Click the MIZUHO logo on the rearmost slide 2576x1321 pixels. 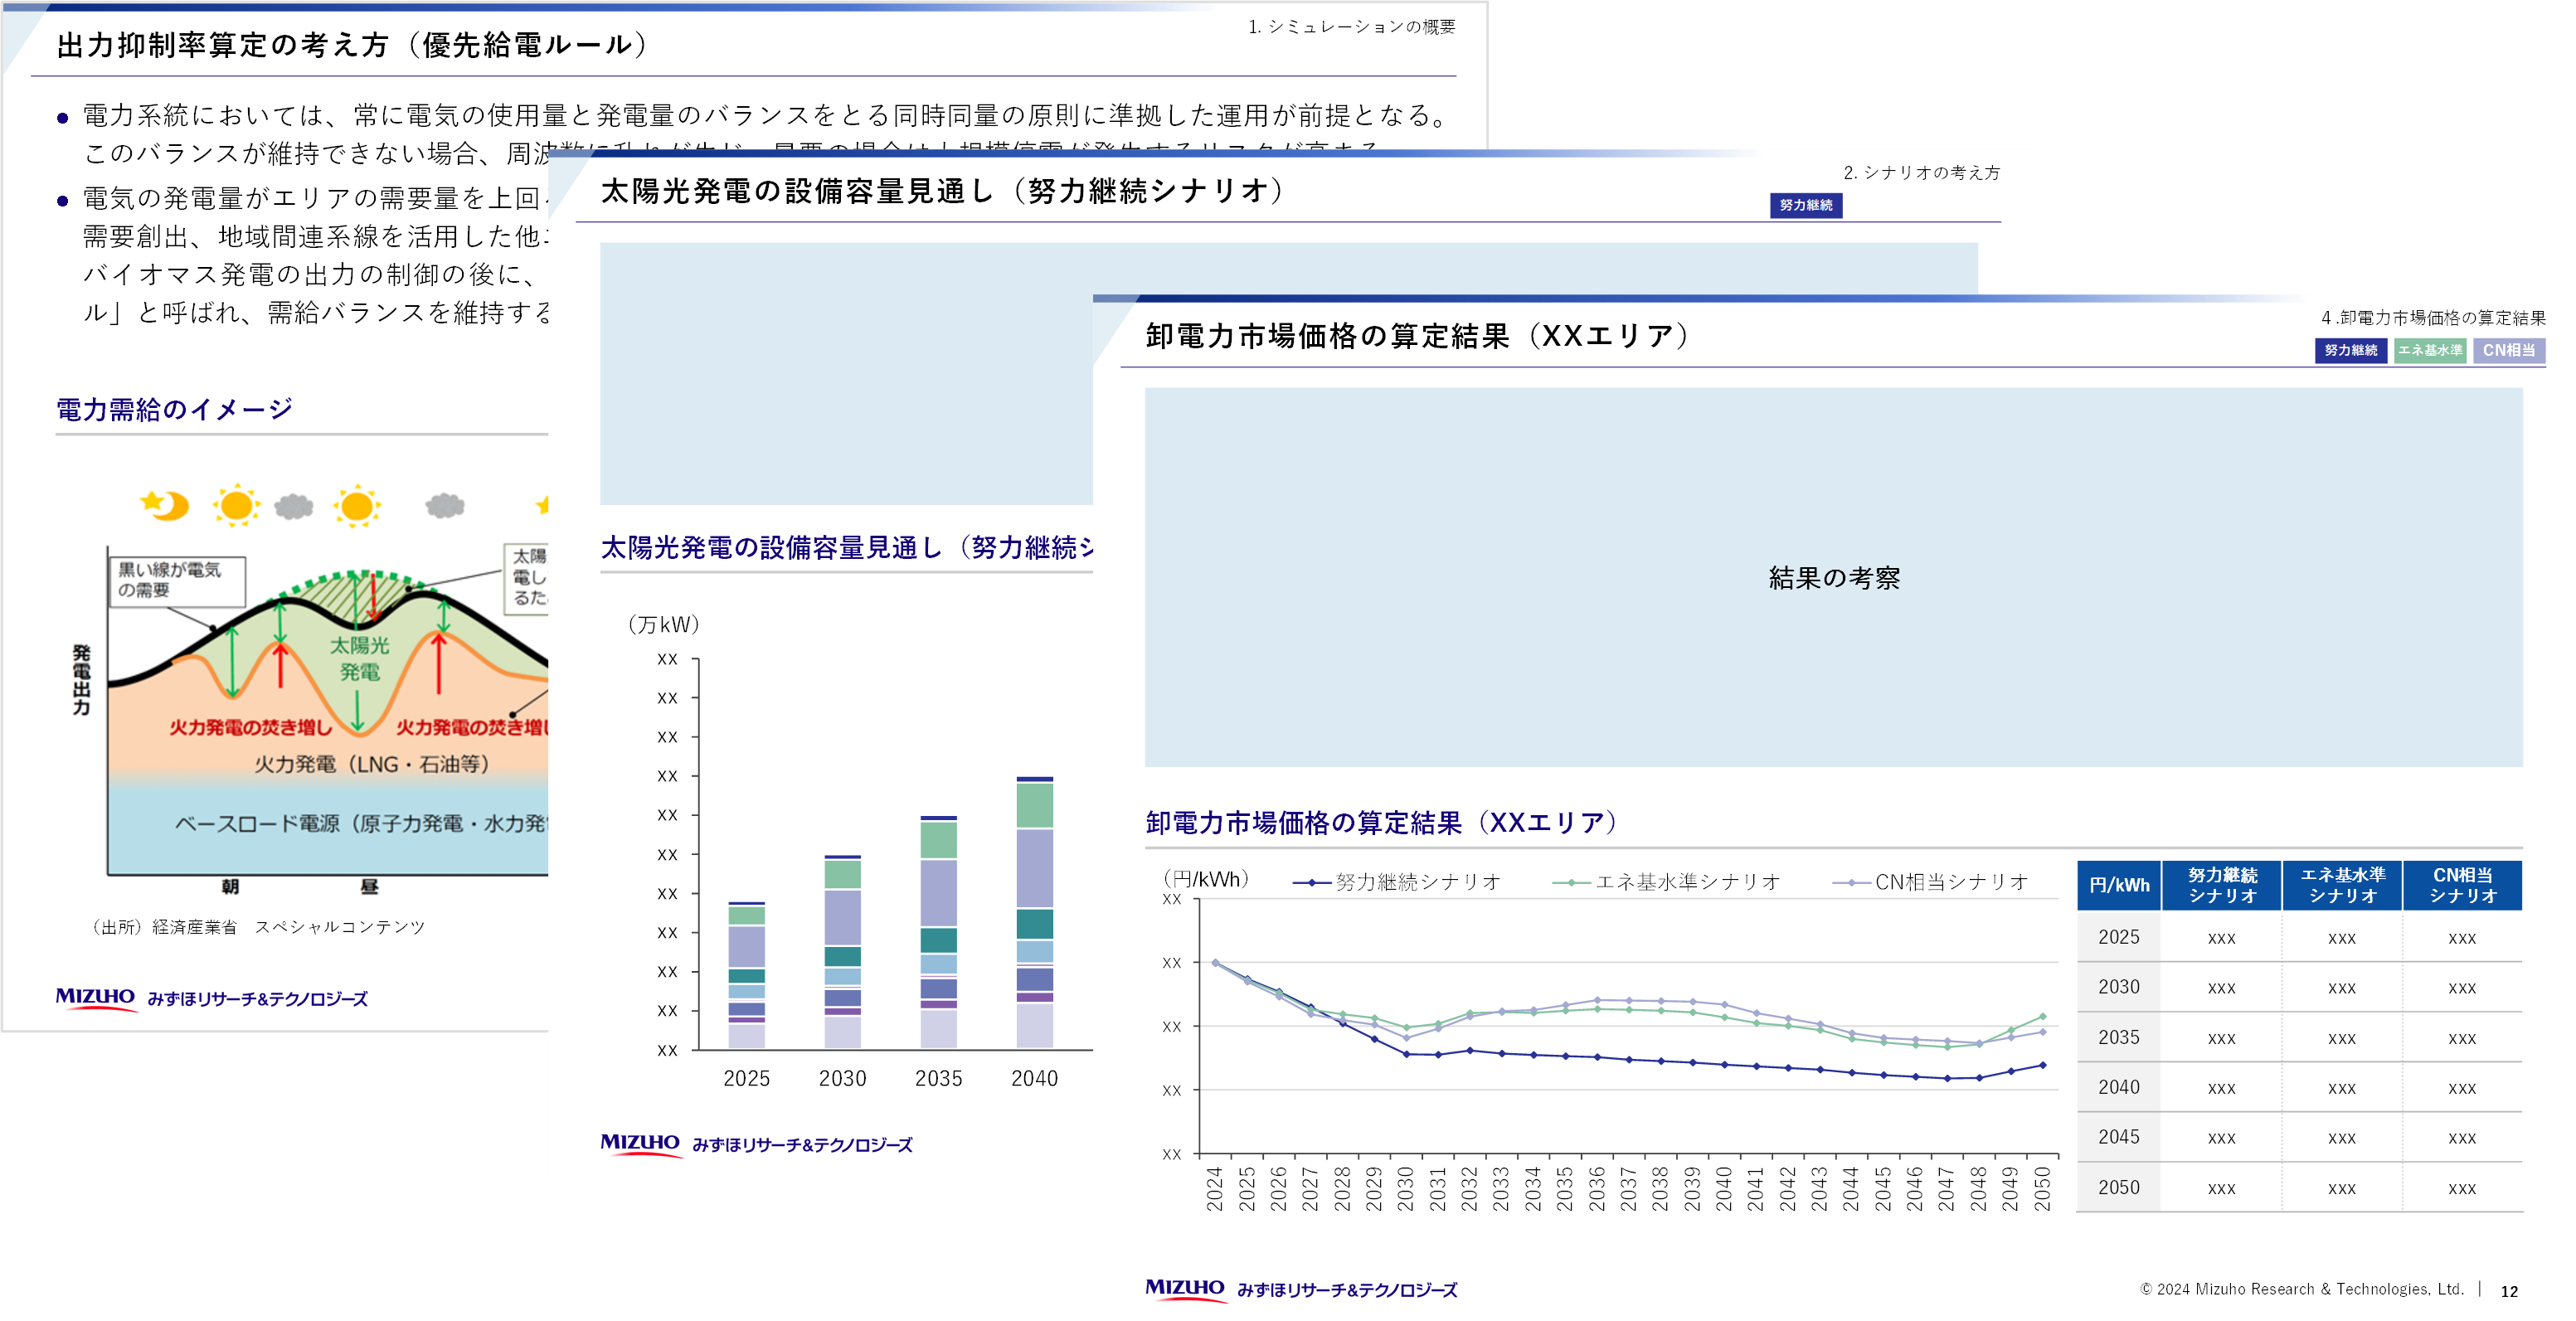(x=95, y=997)
